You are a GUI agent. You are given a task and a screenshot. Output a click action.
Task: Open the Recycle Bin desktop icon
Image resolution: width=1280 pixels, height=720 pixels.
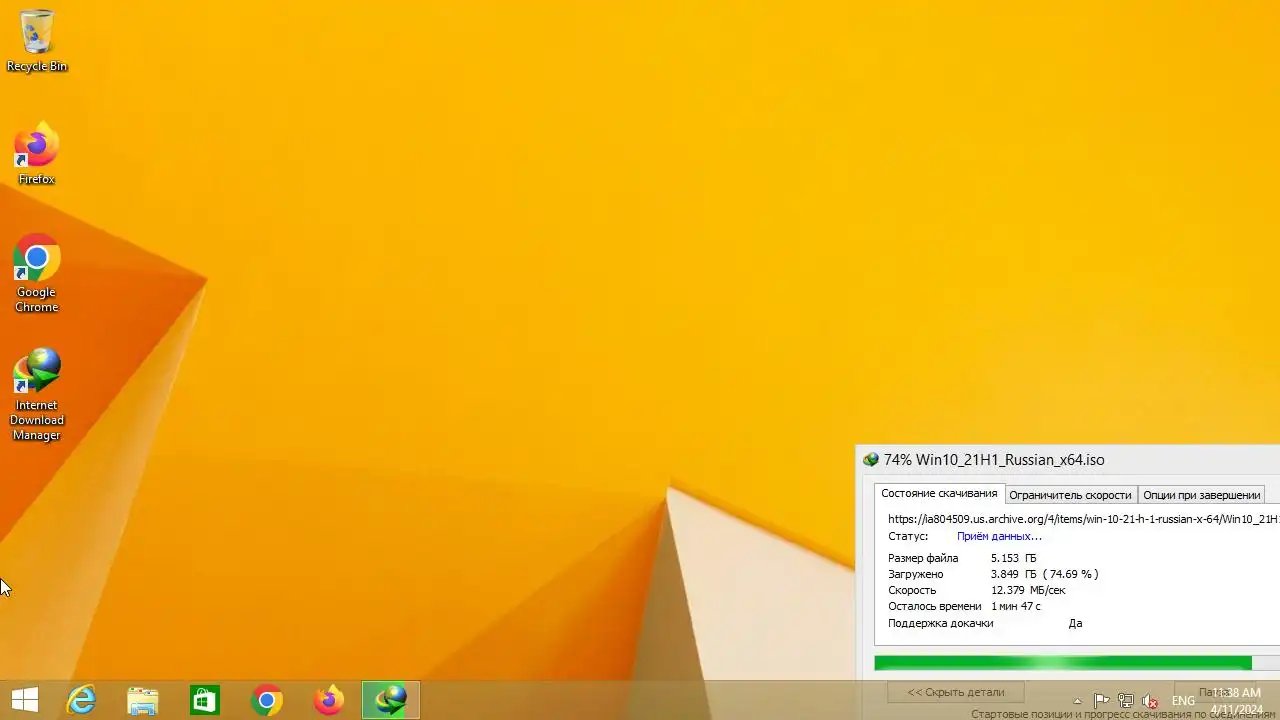(x=37, y=41)
